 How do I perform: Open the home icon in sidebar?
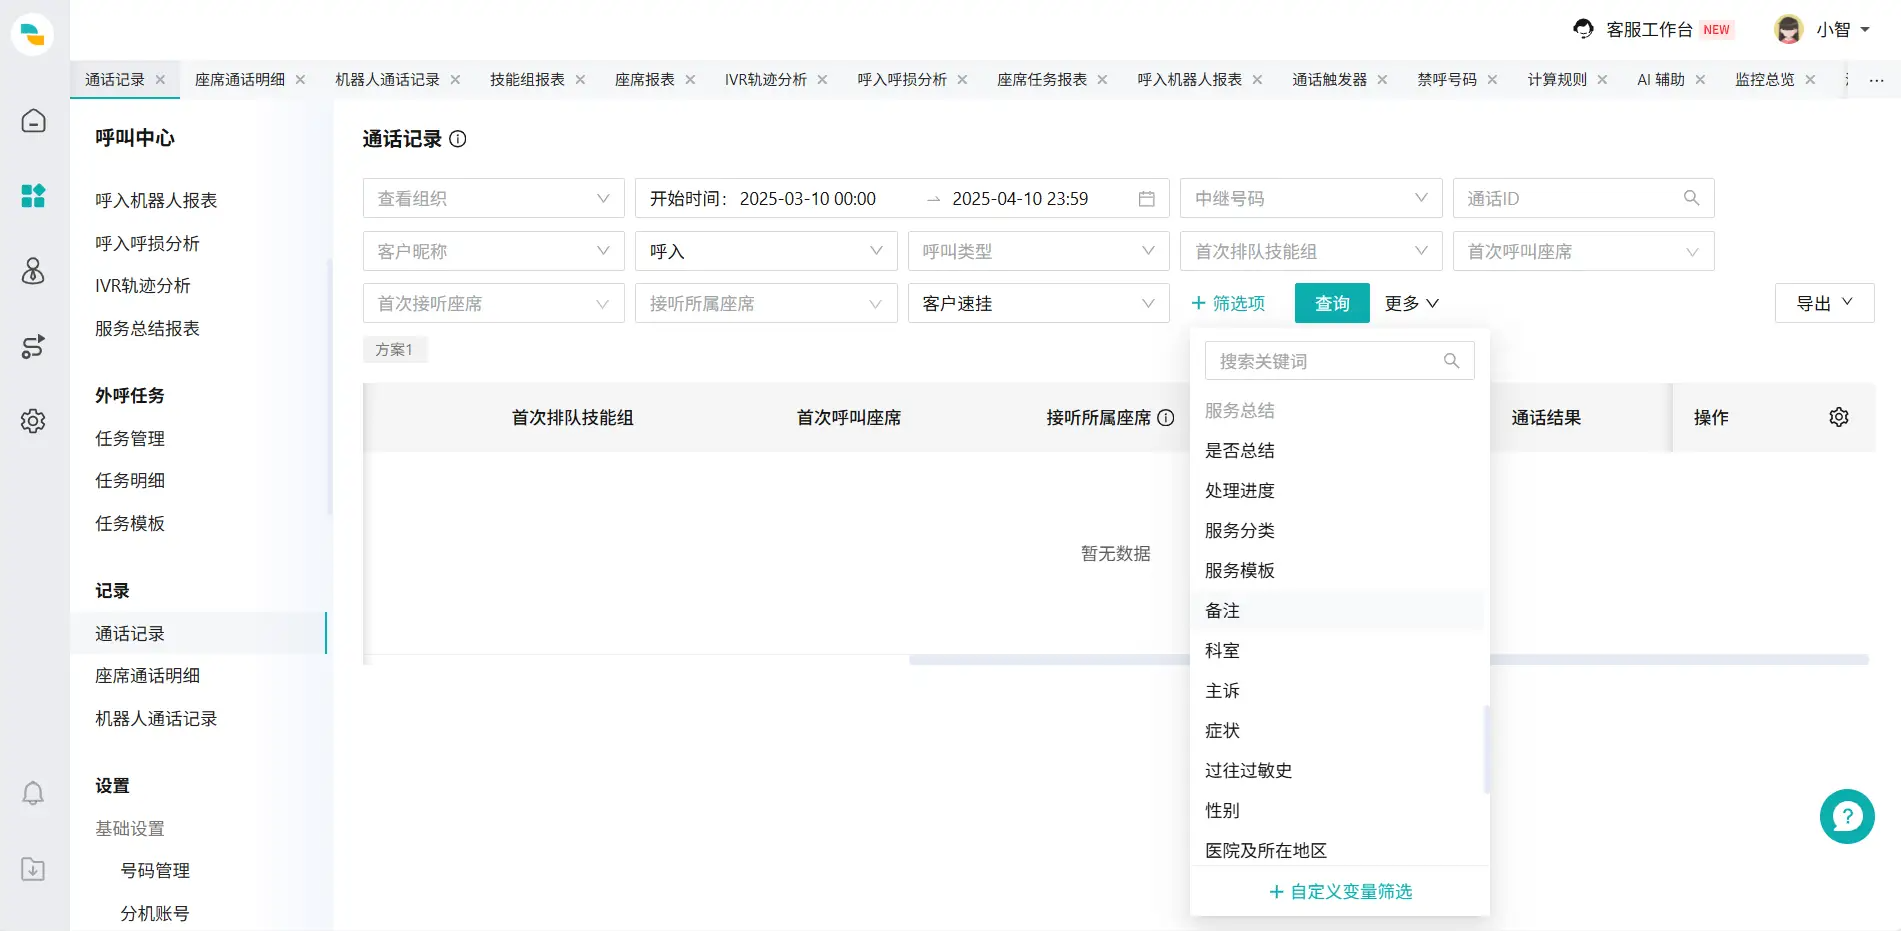(x=33, y=121)
